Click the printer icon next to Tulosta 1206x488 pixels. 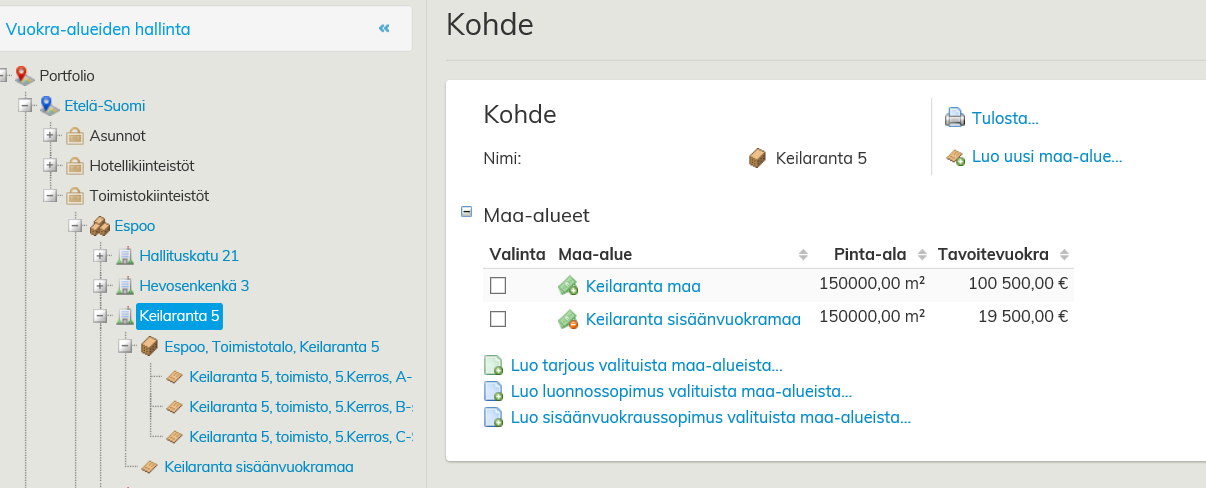[x=955, y=118]
